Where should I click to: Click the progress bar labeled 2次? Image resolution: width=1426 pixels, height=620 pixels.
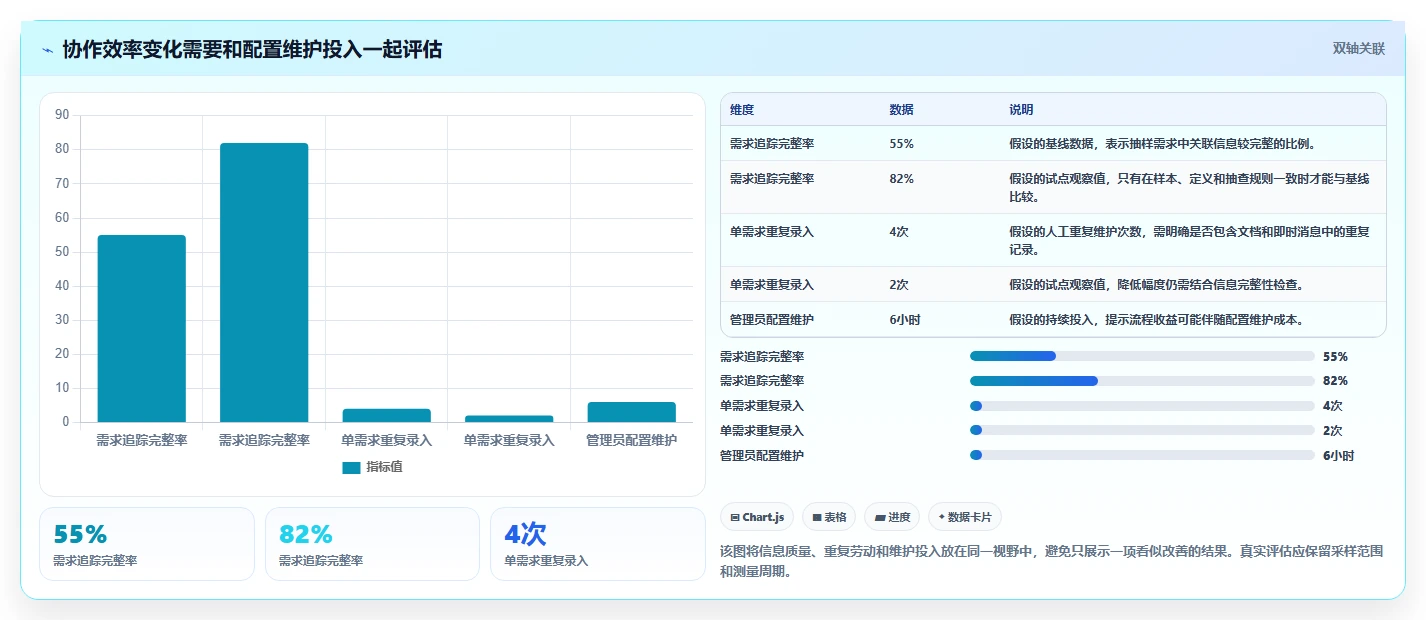(x=1142, y=431)
